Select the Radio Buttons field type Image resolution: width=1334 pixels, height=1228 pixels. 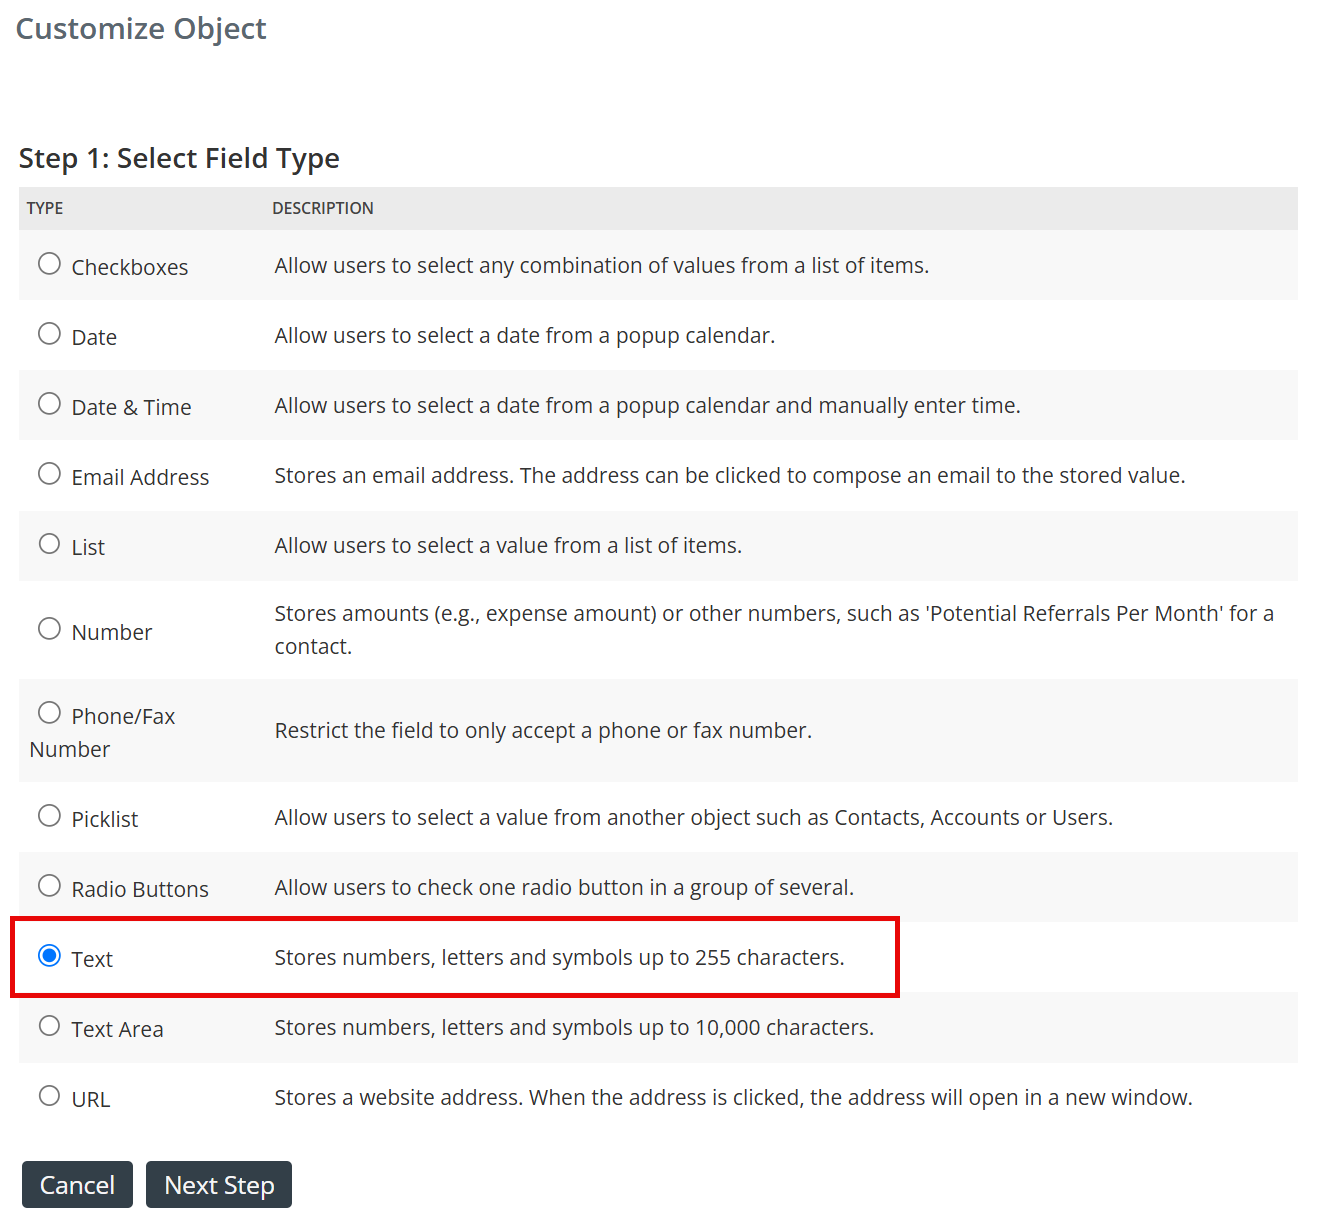49,885
